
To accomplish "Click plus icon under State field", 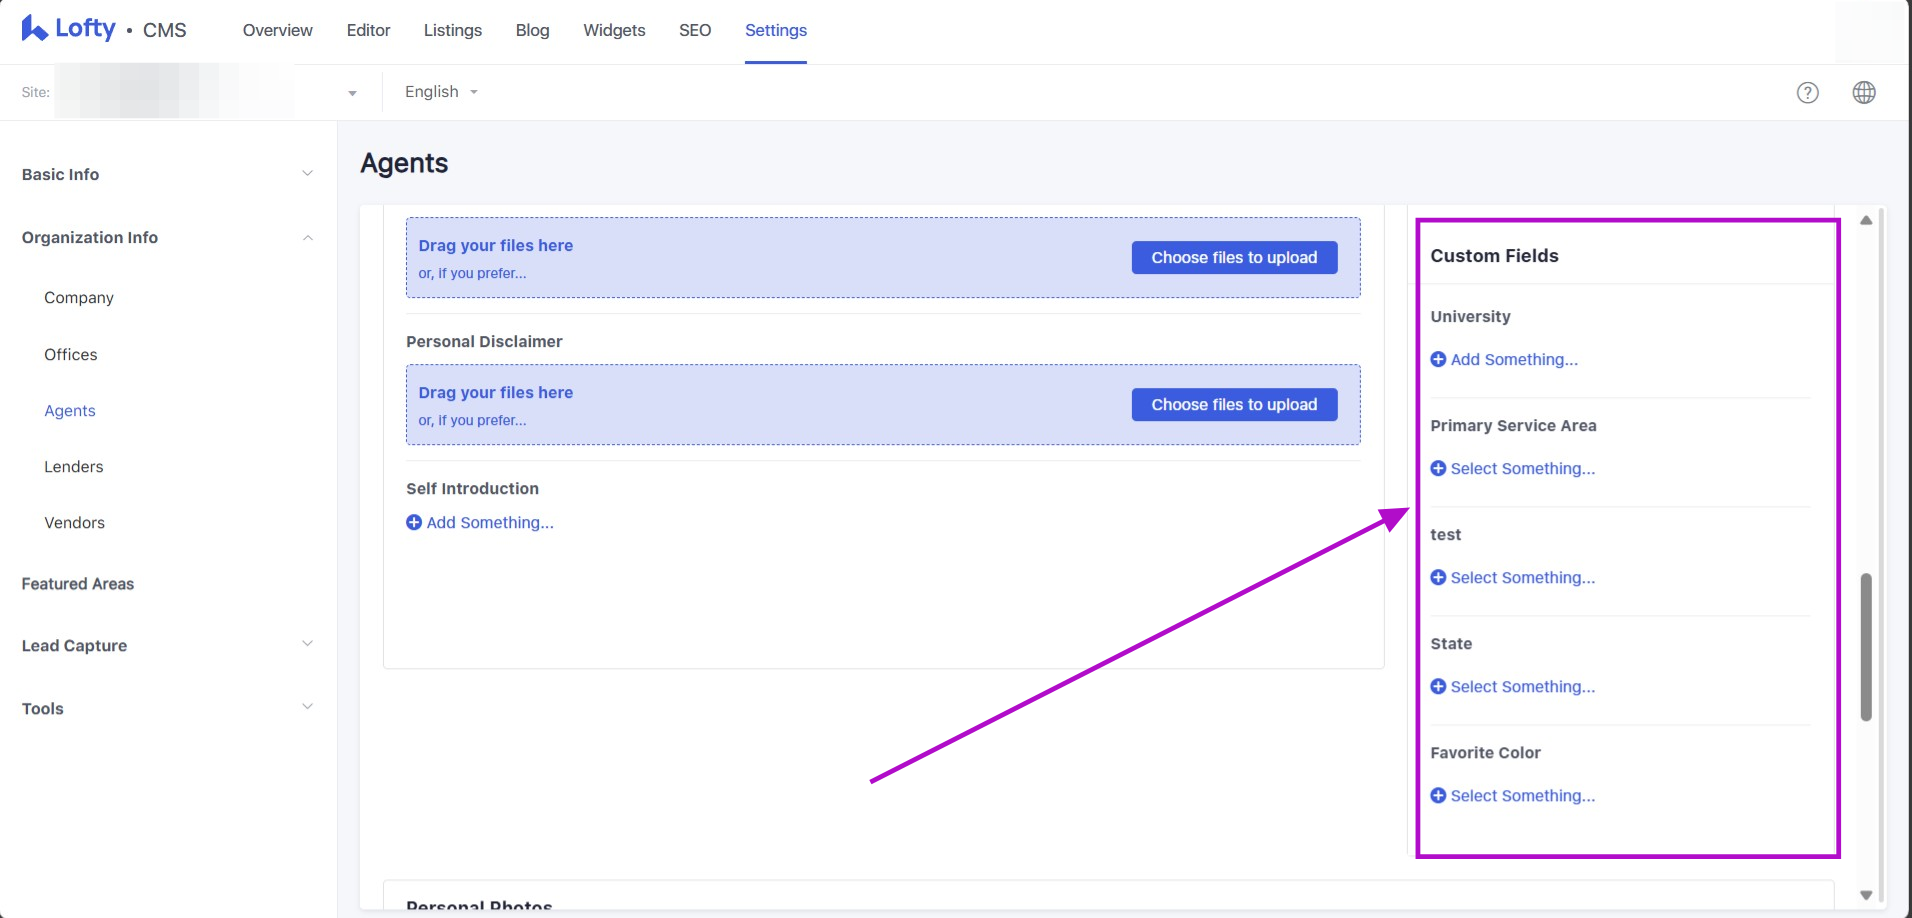I will (1438, 687).
